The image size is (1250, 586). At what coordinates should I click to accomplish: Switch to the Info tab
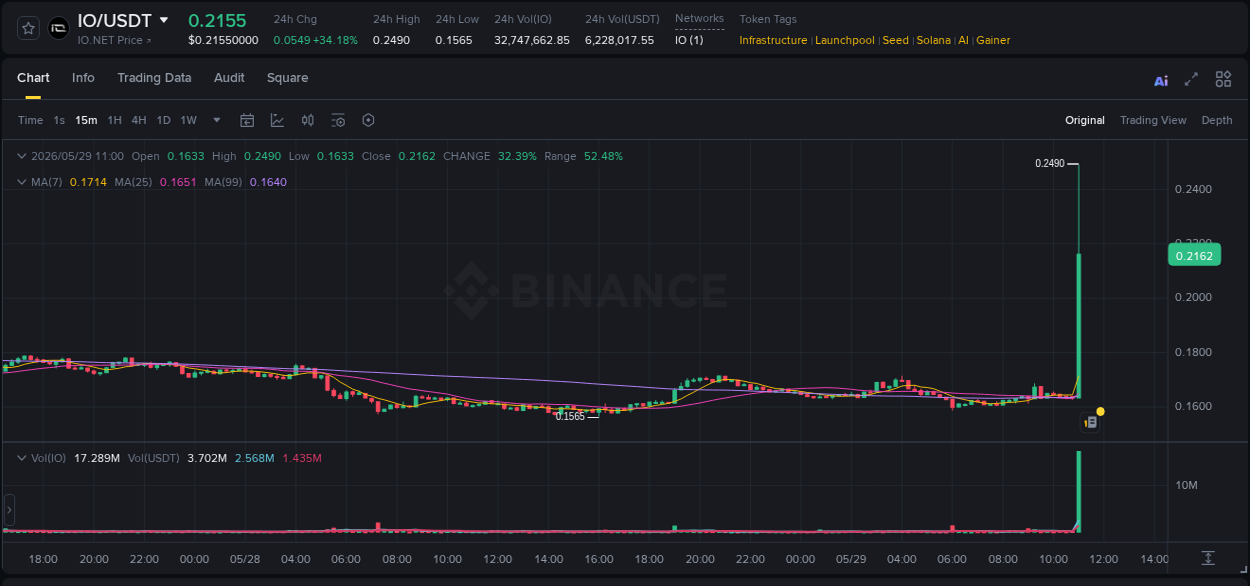click(83, 78)
